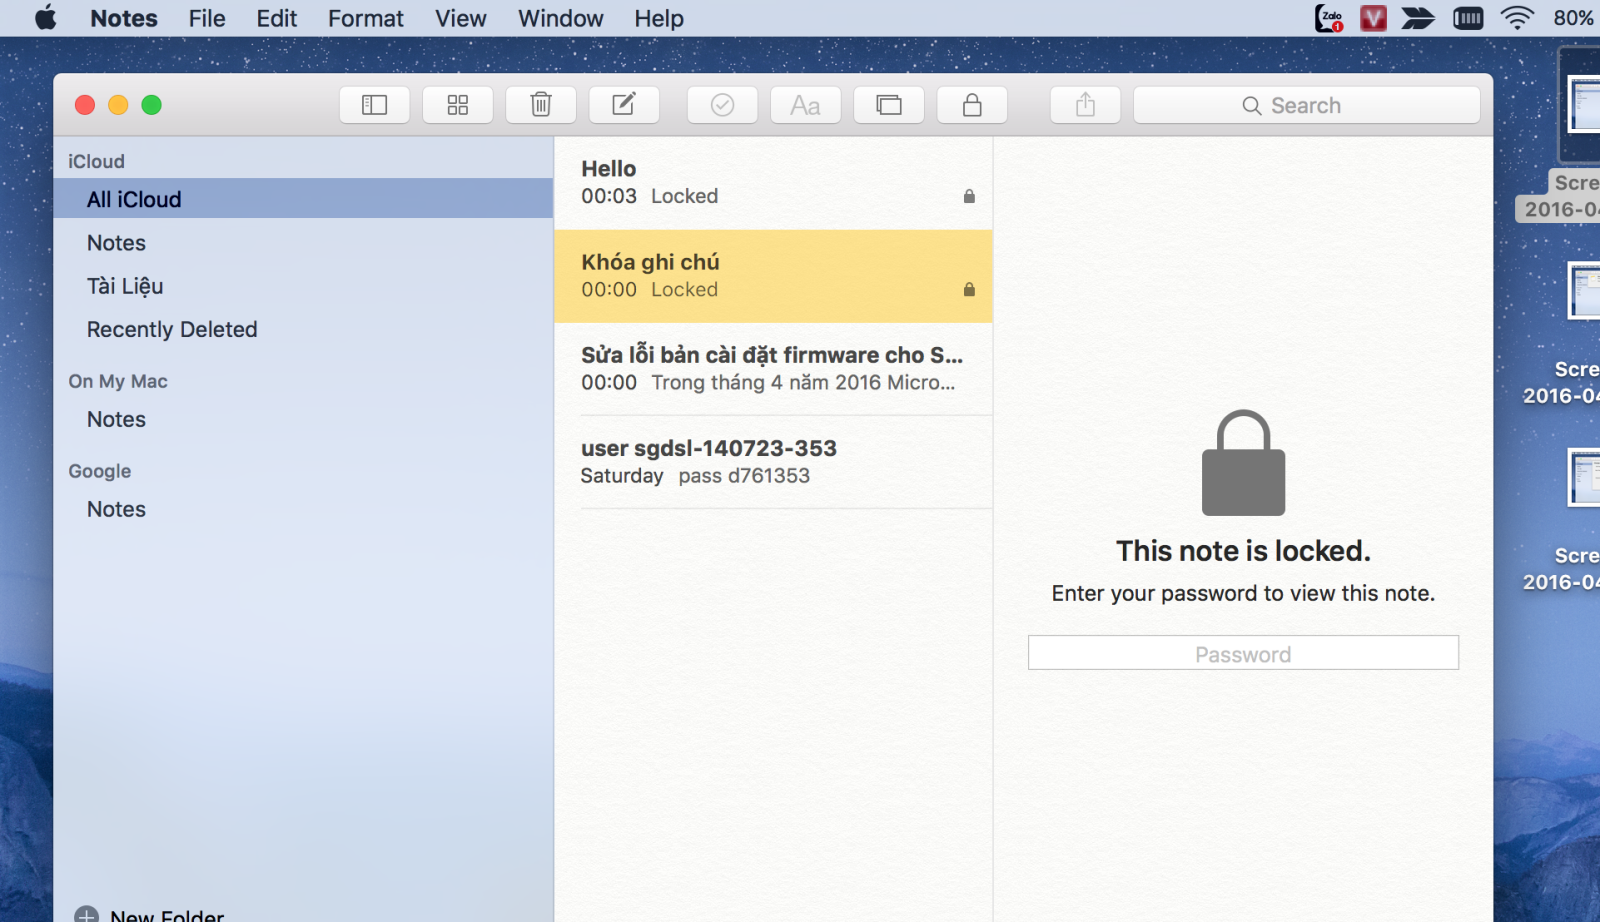Viewport: 1600px width, 922px height.
Task: Click the Google section header in sidebar
Action: [x=100, y=471]
